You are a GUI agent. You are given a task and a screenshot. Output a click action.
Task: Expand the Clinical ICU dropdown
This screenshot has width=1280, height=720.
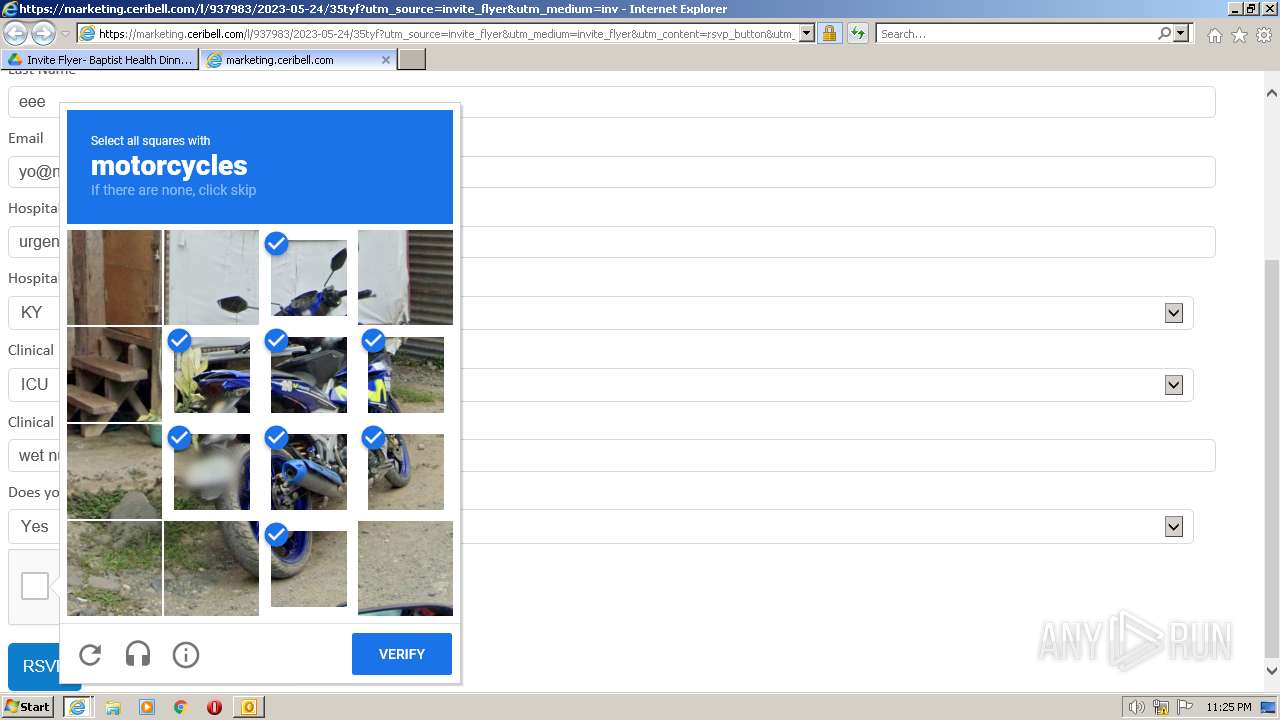point(1174,385)
